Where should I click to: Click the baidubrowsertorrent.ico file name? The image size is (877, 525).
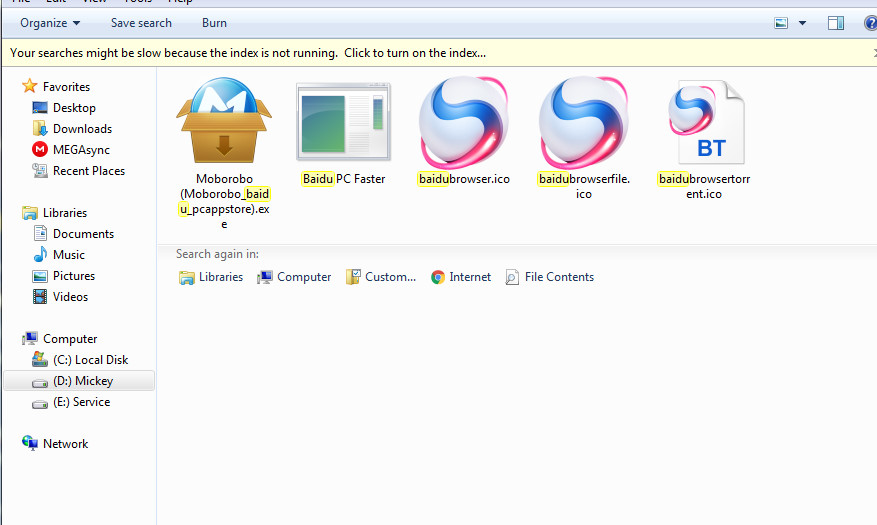[704, 186]
